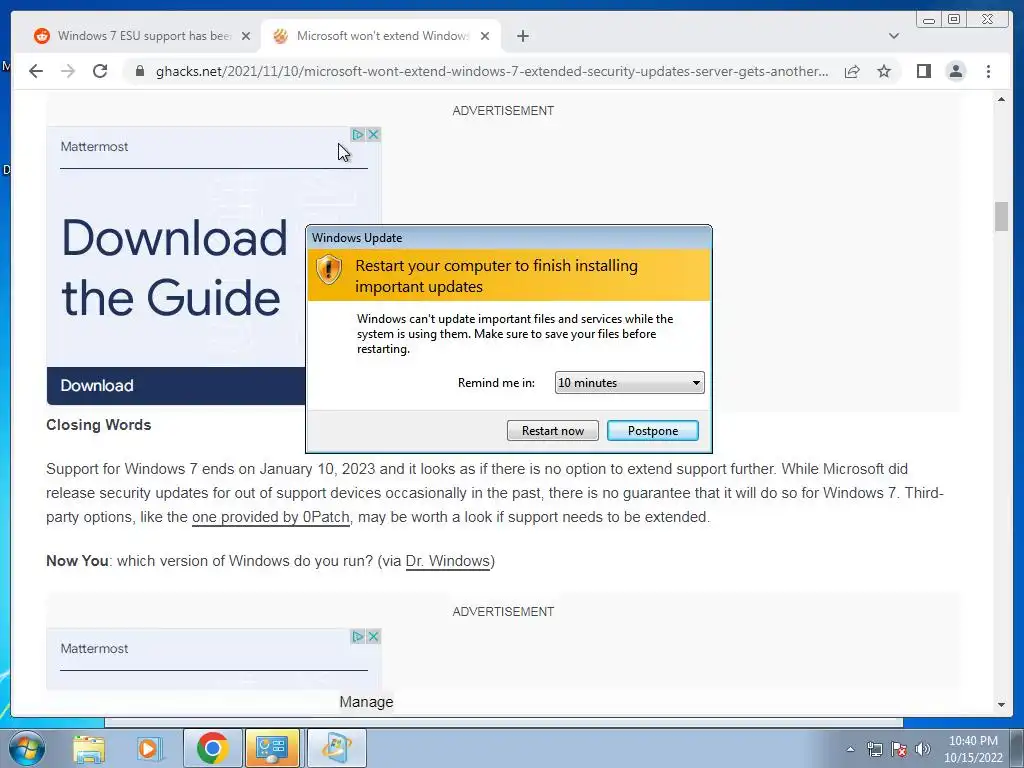Close the Windows 7 ESU support tab
This screenshot has width=1024, height=768.
pyautogui.click(x=246, y=36)
